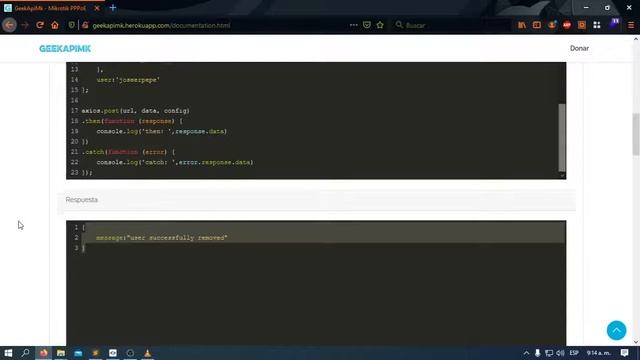This screenshot has height=360, width=640.
Task: Bookmark this page with the star icon
Action: click(x=380, y=25)
